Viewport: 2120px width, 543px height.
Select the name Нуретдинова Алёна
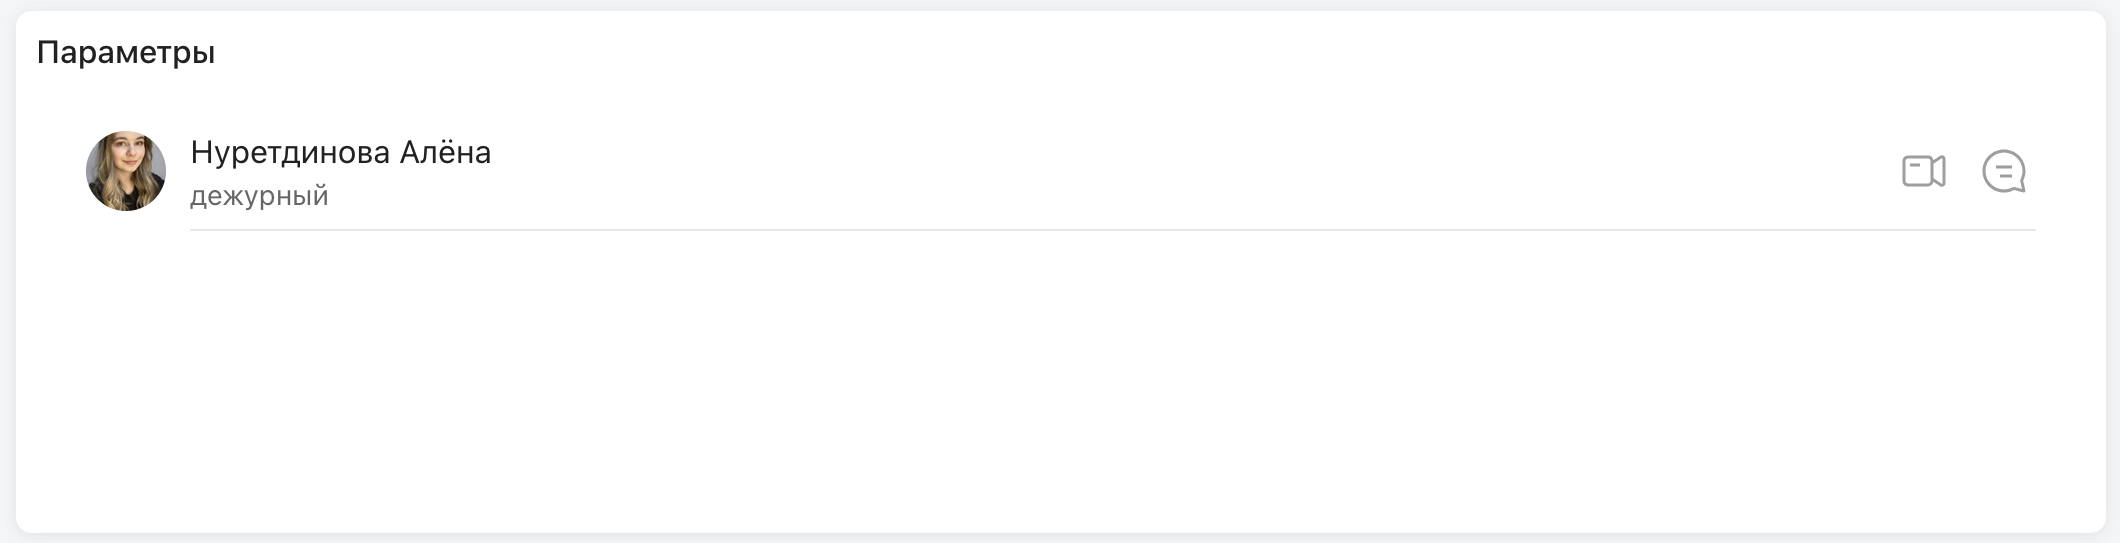point(340,153)
